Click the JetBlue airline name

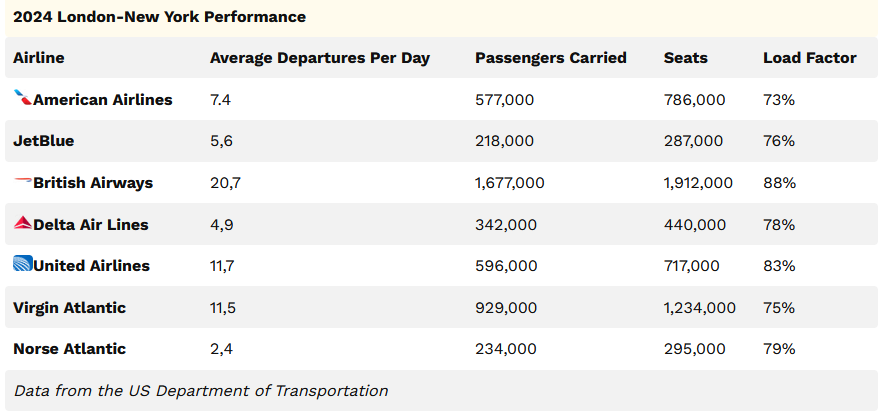(44, 141)
